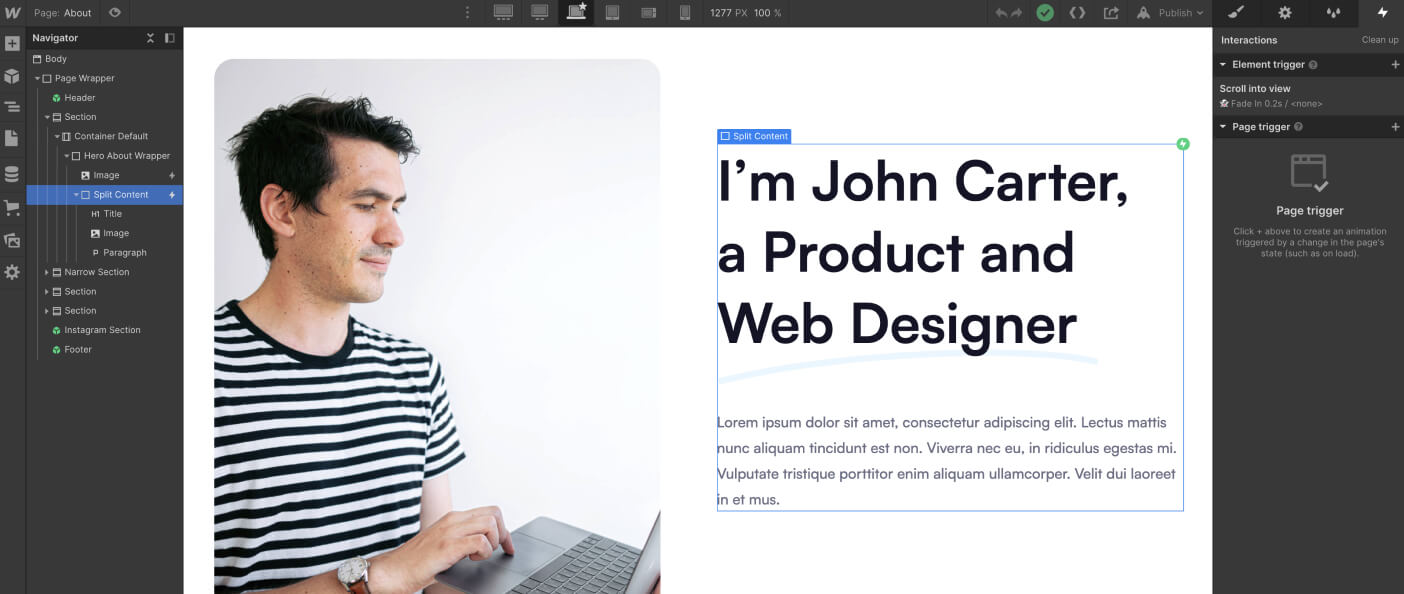Open the Add Elements panel
Screen dimensions: 1404x594
[x=14, y=43]
